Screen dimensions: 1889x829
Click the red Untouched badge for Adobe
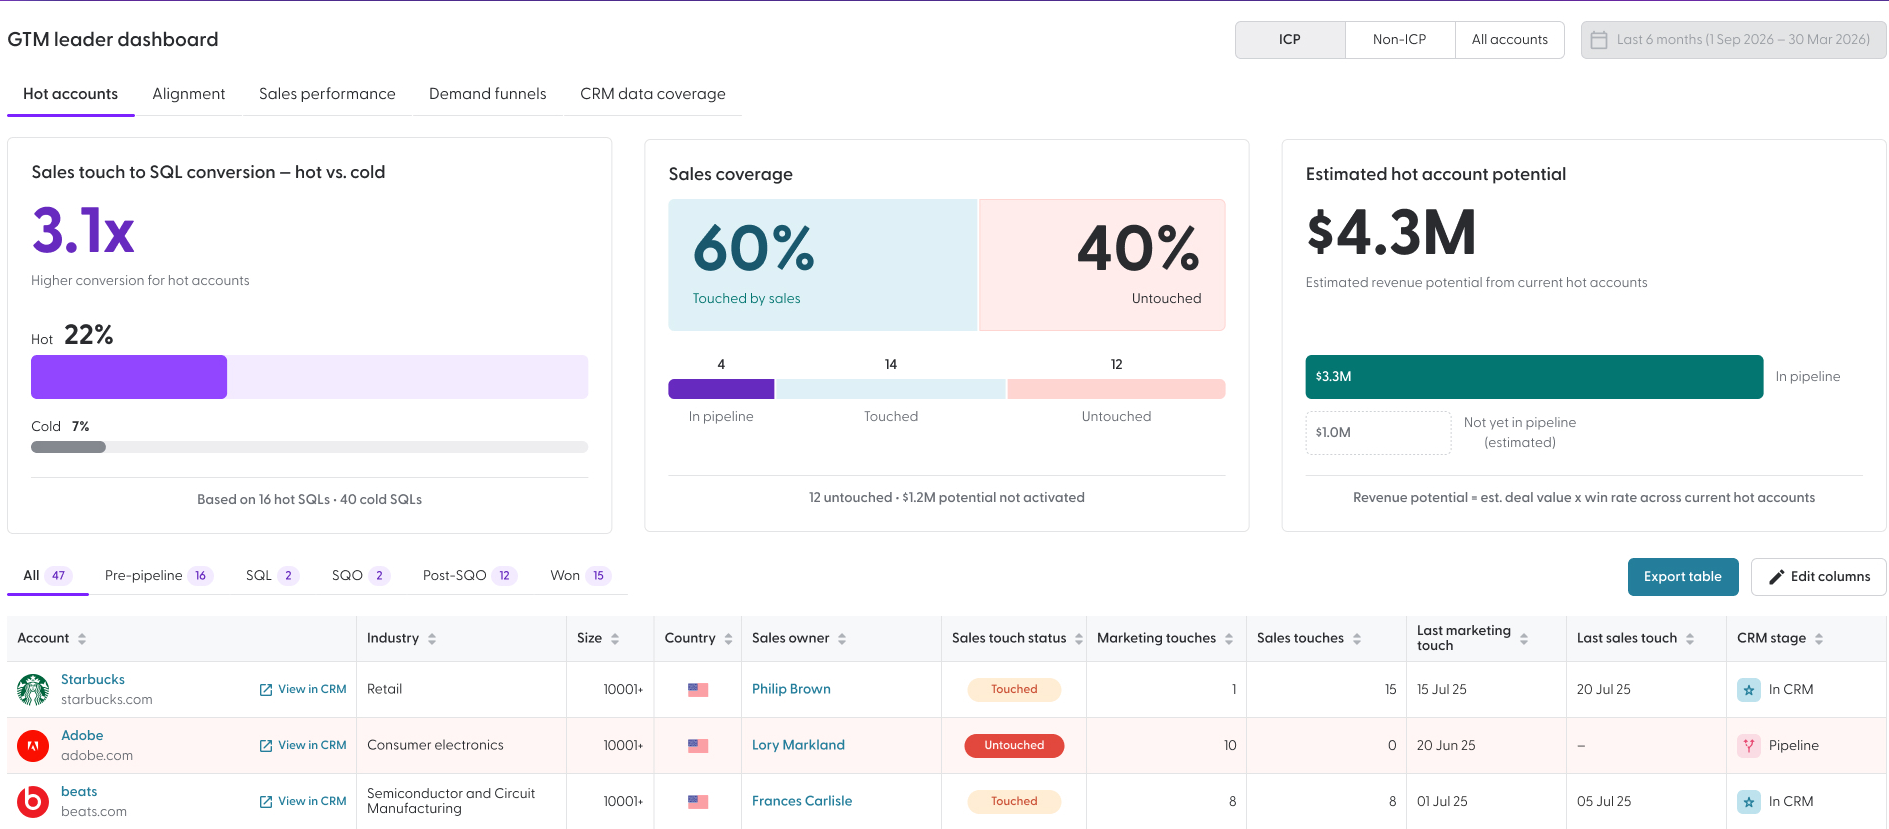pyautogui.click(x=1014, y=746)
